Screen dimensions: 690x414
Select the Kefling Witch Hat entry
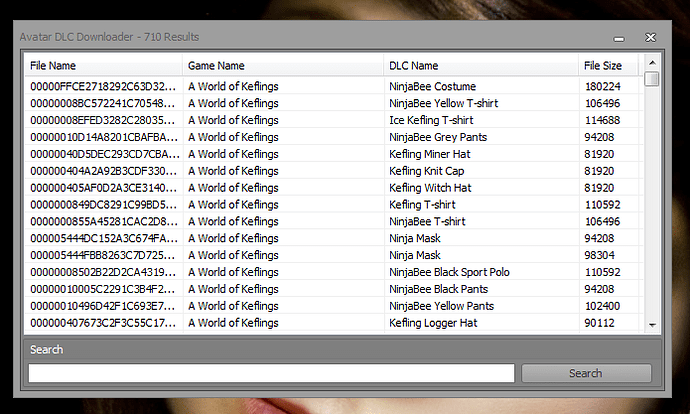pyautogui.click(x=430, y=188)
